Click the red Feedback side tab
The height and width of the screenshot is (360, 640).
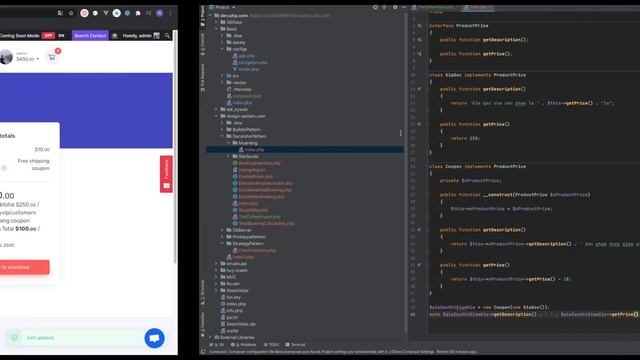[166, 174]
